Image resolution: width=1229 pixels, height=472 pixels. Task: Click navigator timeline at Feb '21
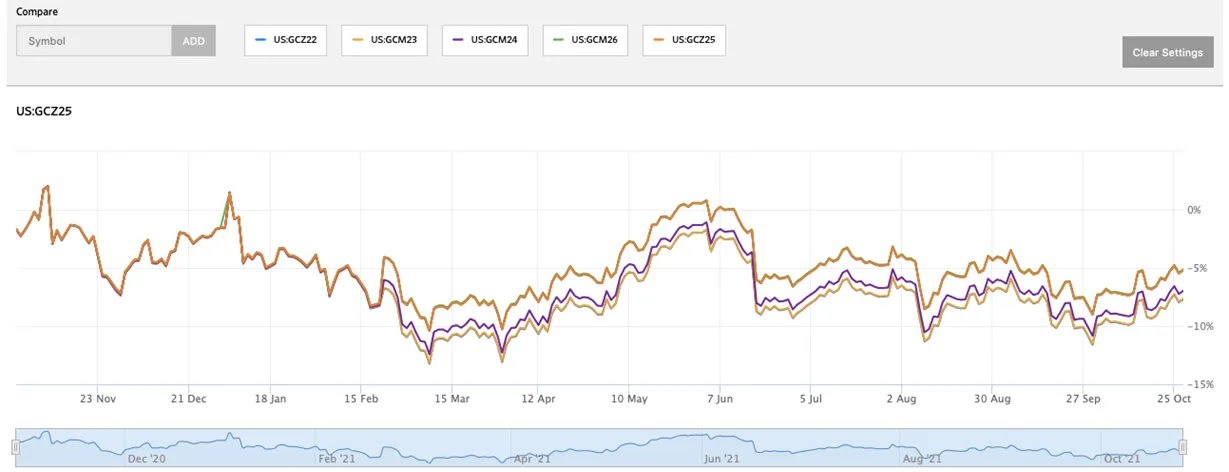click(337, 459)
